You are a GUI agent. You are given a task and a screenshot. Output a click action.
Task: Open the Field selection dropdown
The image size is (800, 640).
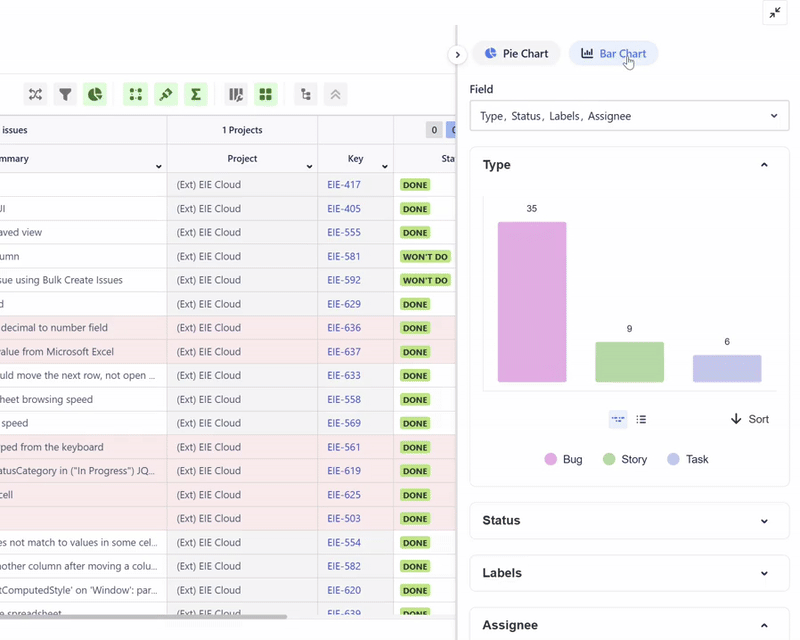pos(629,116)
